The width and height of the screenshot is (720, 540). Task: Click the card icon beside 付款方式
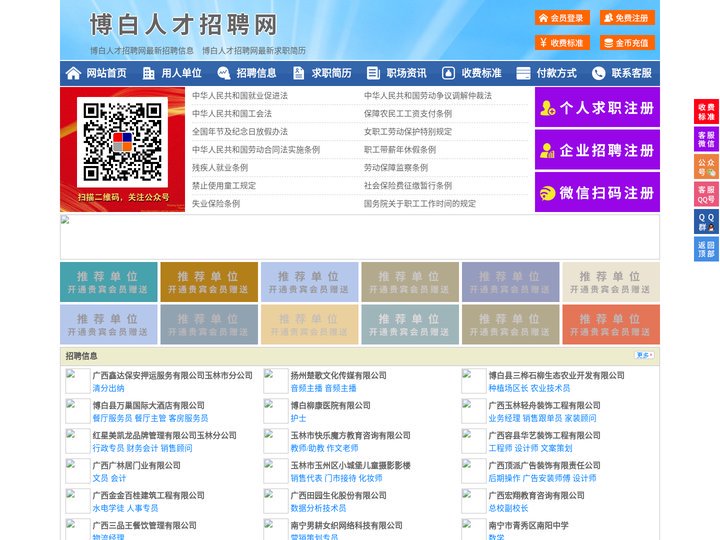click(523, 73)
